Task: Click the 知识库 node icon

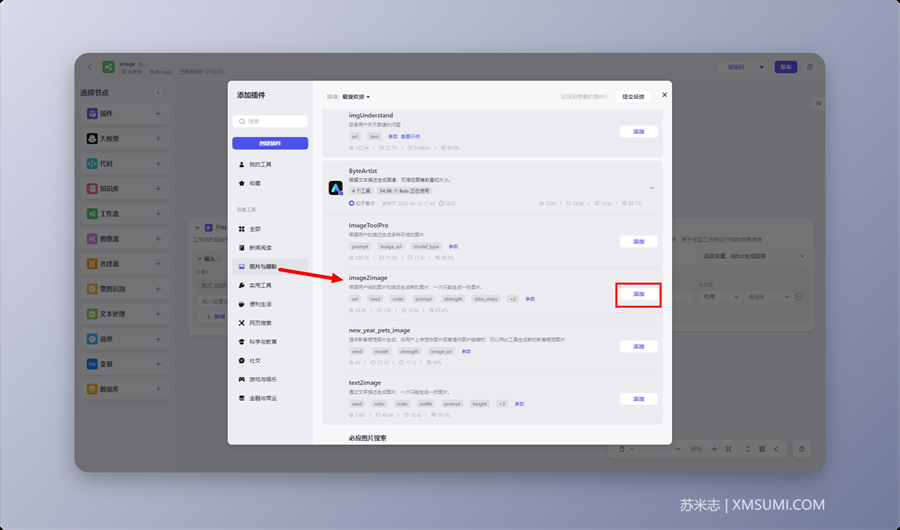Action: click(92, 189)
